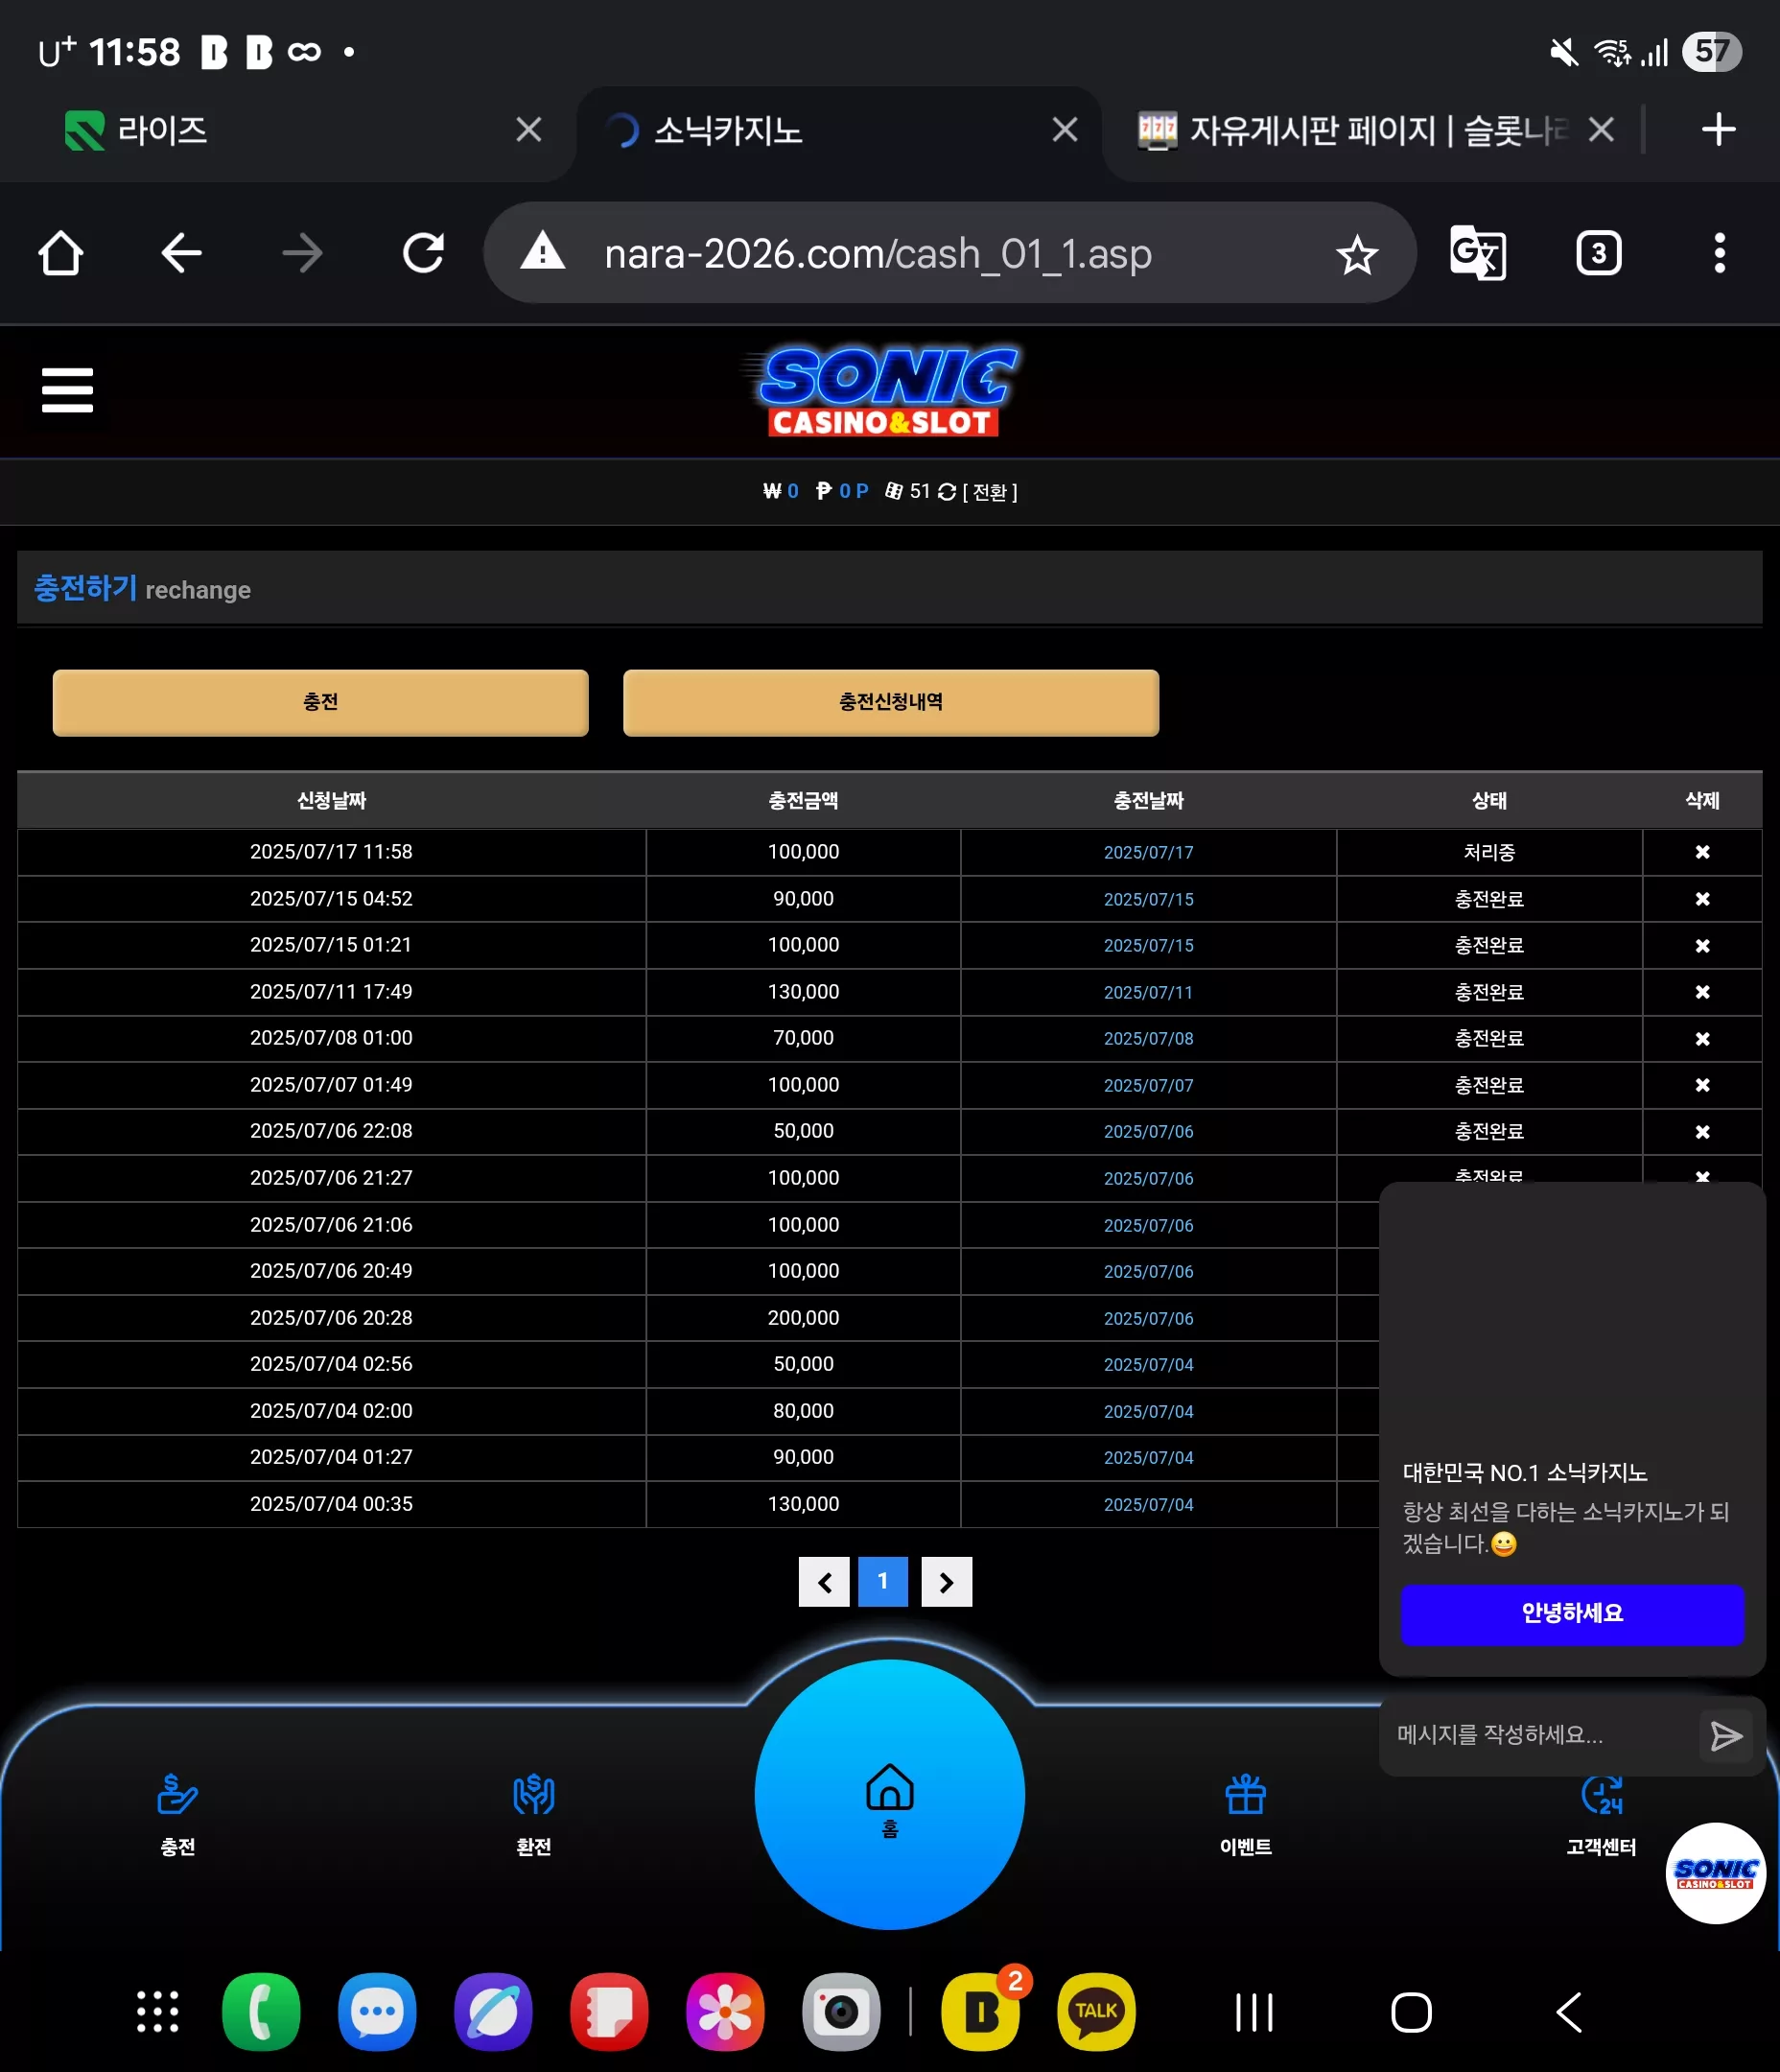Image resolution: width=1780 pixels, height=2072 pixels.
Task: Click the 신청날짜 column header
Action: coord(331,800)
